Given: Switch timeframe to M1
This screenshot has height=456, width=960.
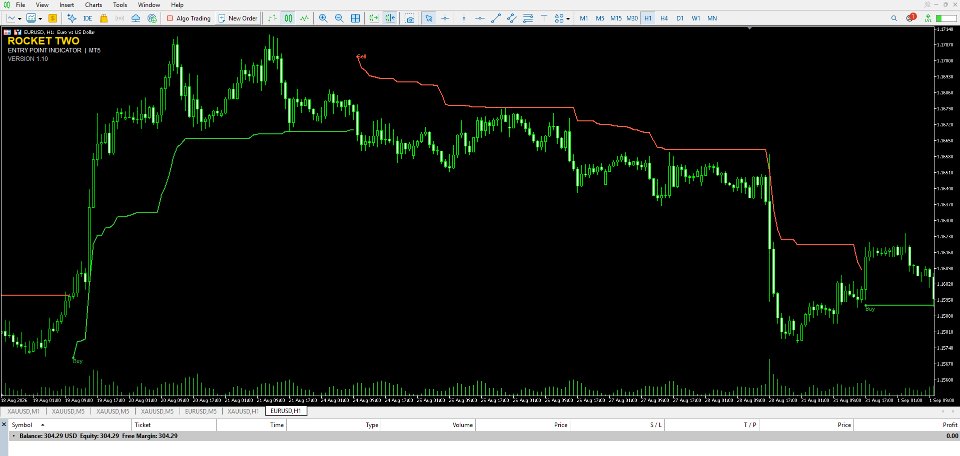Looking at the screenshot, I should pyautogui.click(x=583, y=18).
